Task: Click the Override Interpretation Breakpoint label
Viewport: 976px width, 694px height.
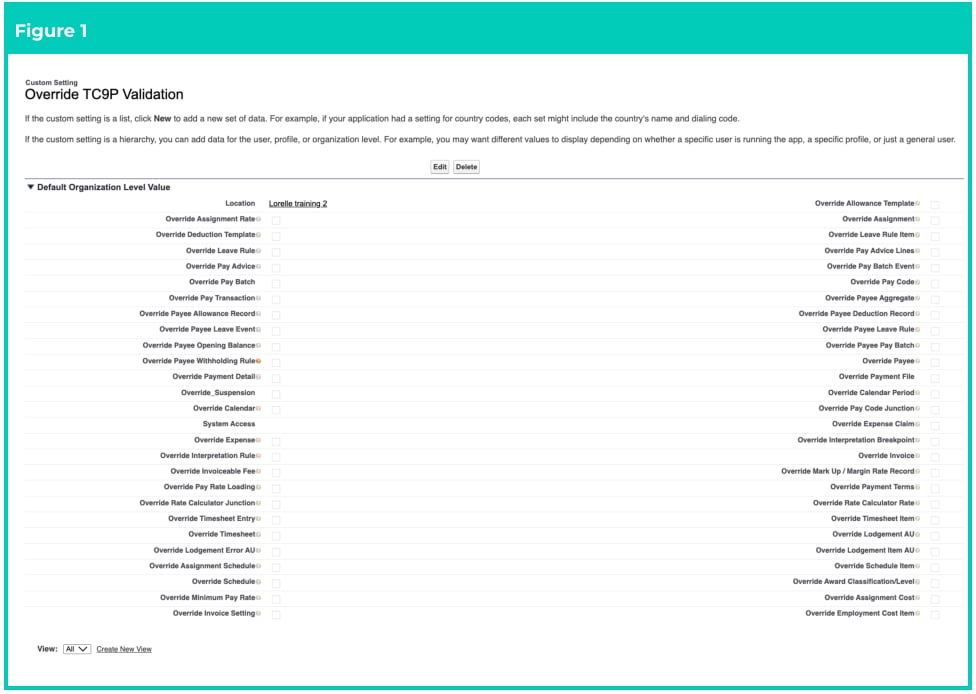Action: click(x=856, y=440)
